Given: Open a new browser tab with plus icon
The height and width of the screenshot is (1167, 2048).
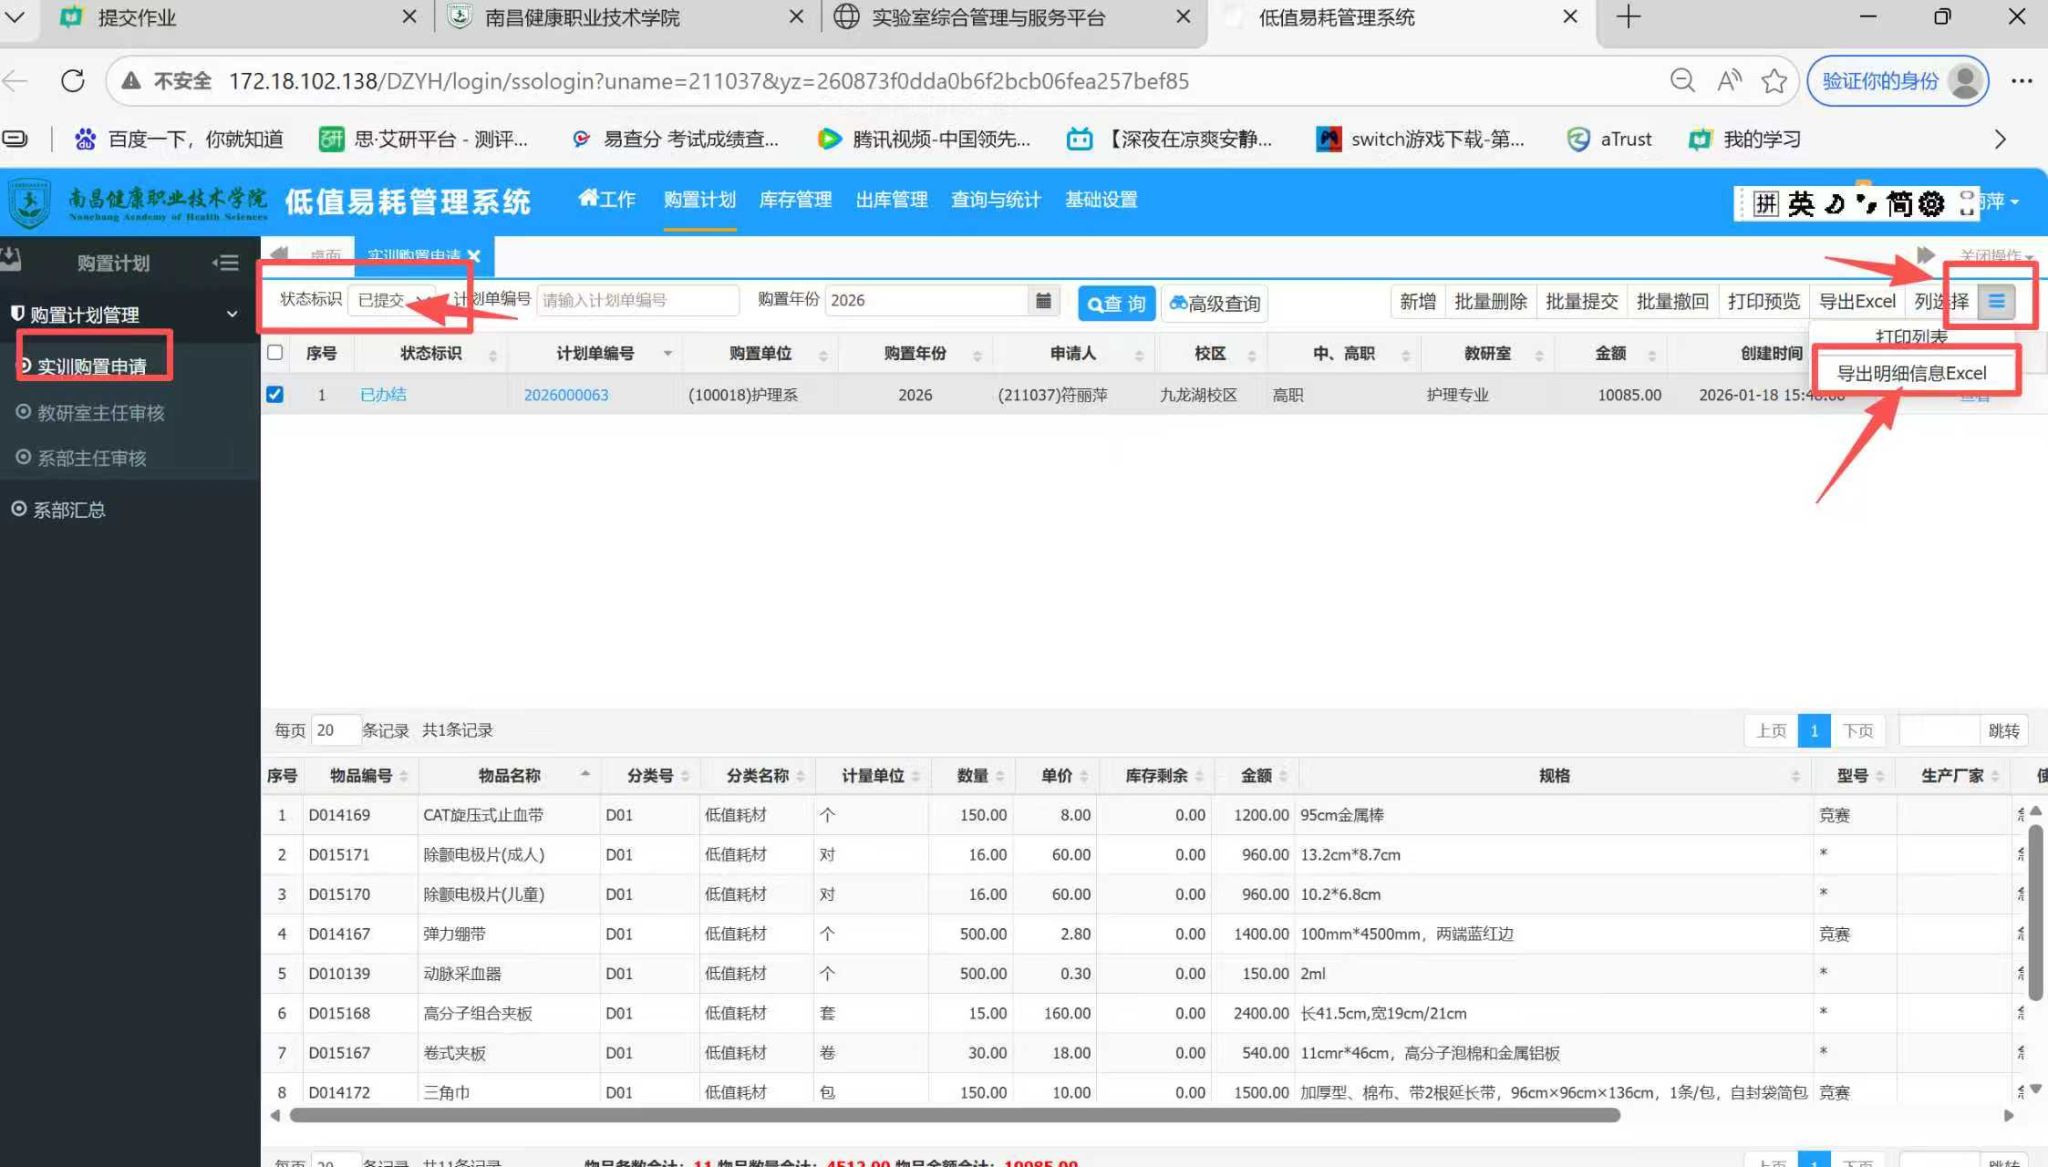Looking at the screenshot, I should (1628, 17).
